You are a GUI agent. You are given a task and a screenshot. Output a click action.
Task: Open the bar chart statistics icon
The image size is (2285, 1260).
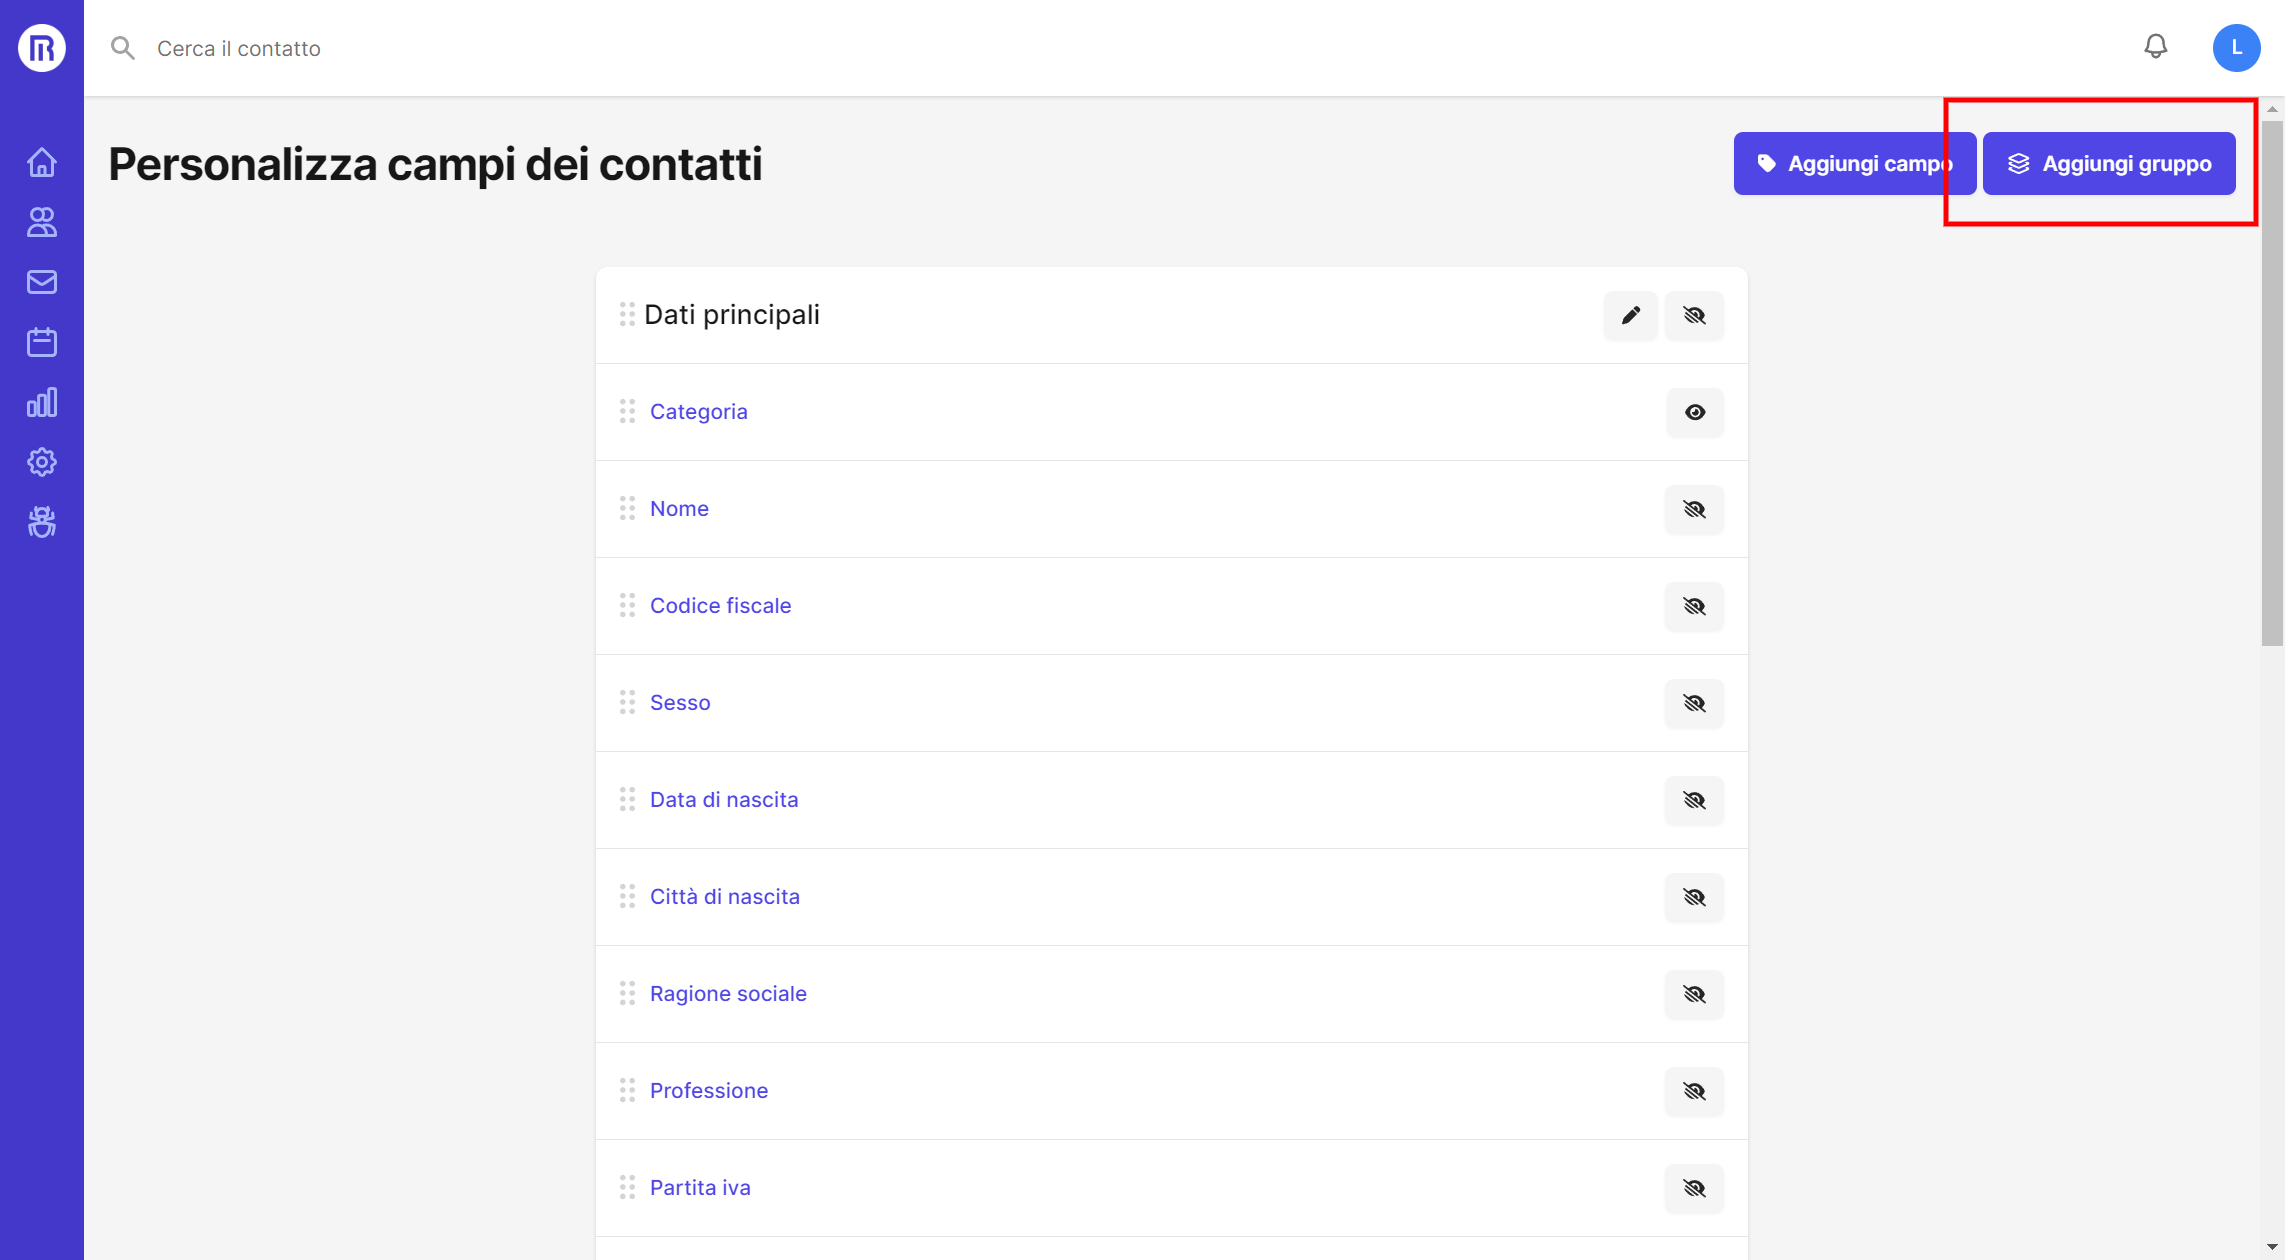click(x=42, y=402)
